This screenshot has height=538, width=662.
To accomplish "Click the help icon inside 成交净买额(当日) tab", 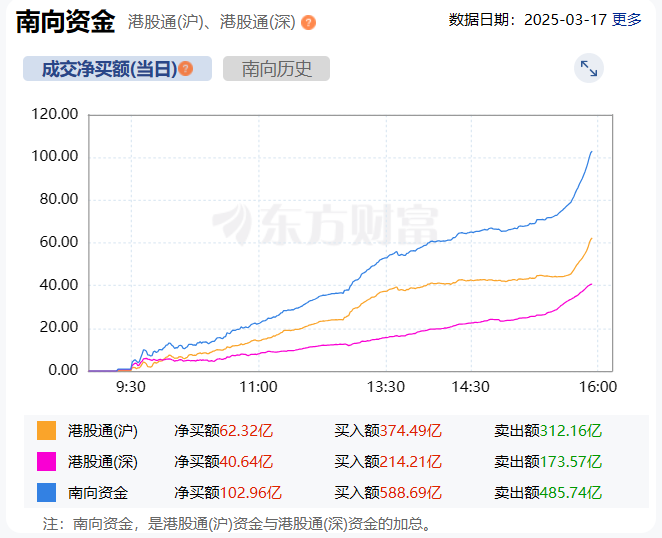I will [x=185, y=68].
